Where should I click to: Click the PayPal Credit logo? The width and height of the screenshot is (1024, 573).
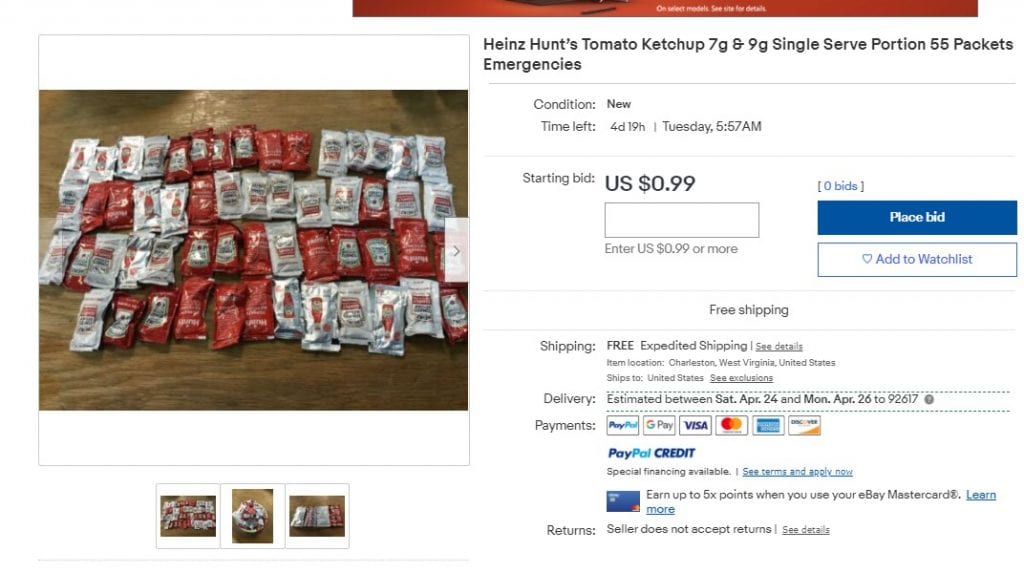[x=651, y=453]
